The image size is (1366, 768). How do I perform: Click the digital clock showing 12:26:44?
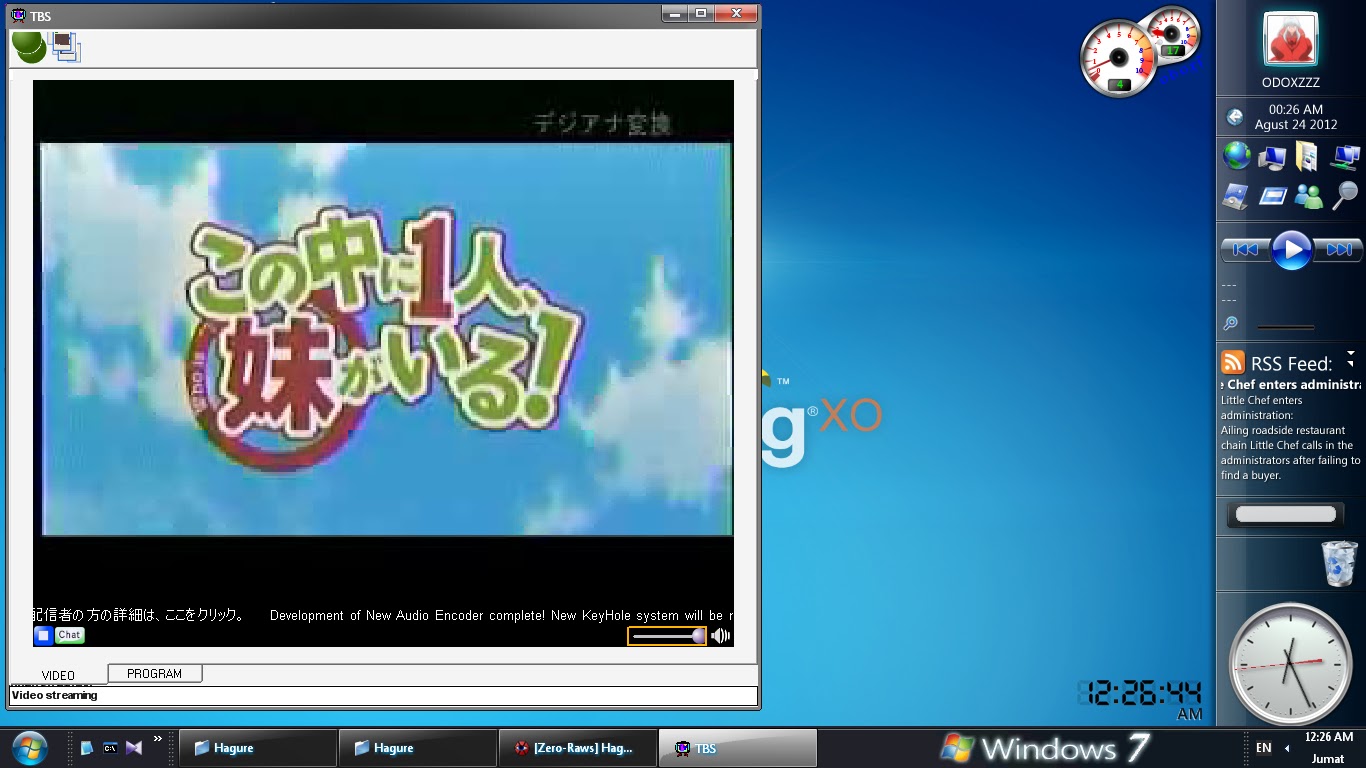(x=1139, y=694)
